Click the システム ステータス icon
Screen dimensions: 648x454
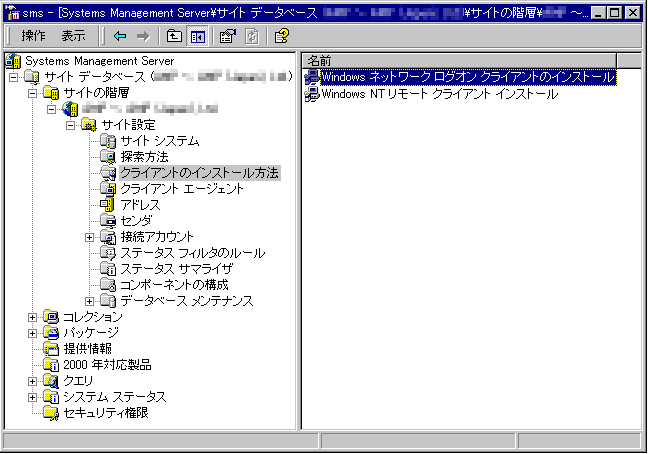pyautogui.click(x=51, y=397)
